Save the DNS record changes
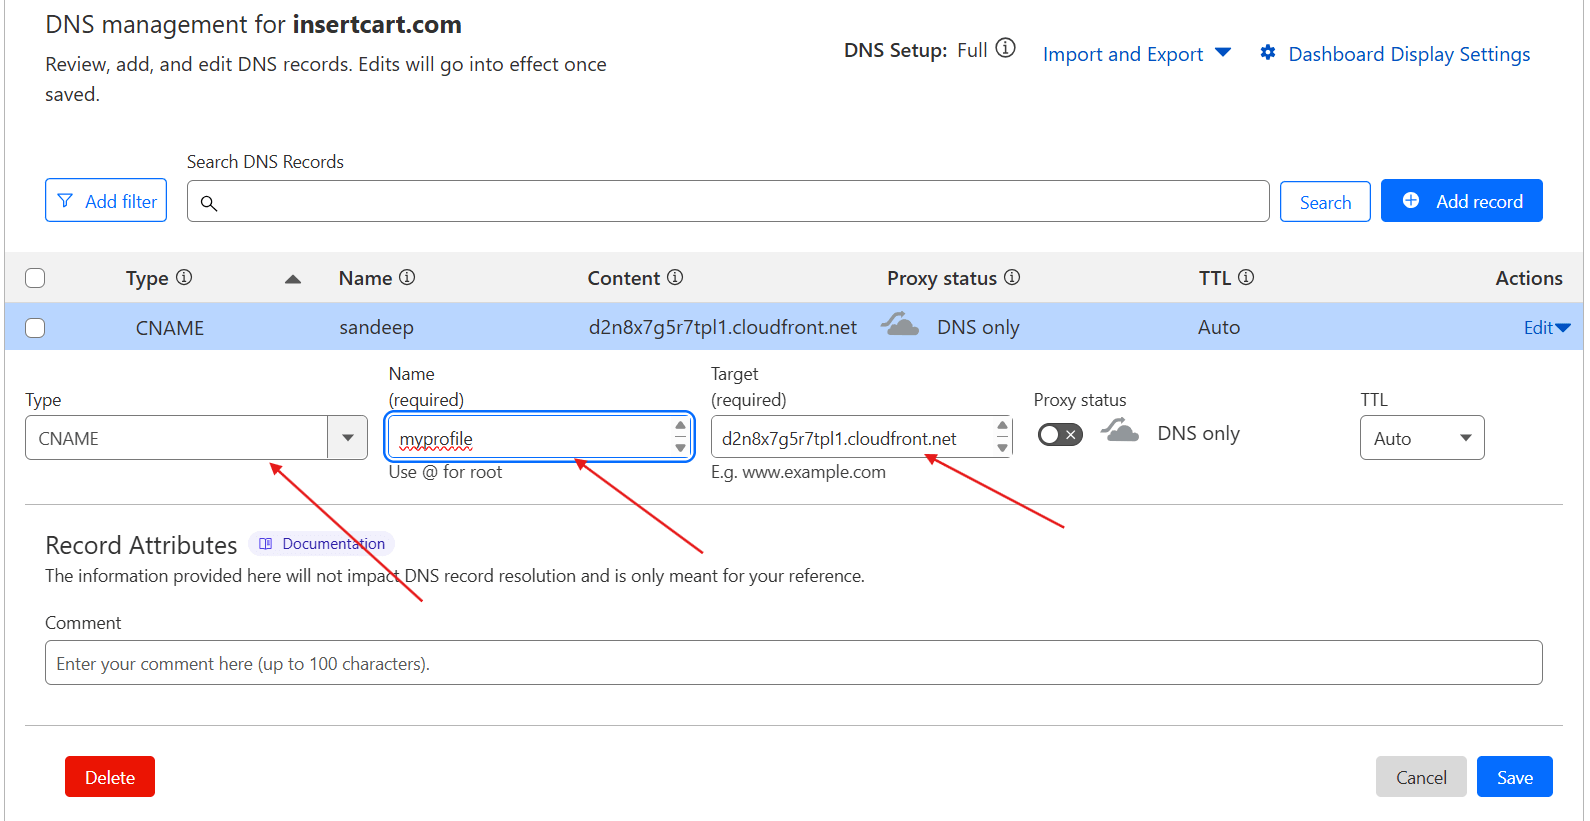 coord(1515,777)
